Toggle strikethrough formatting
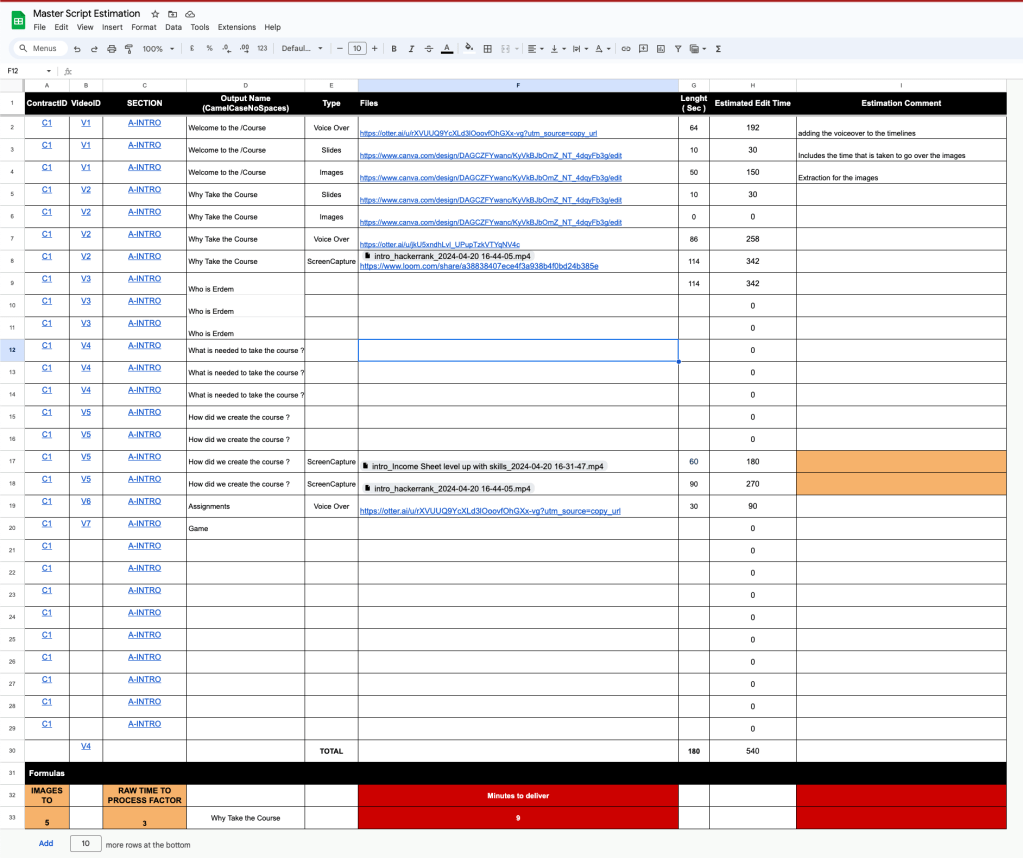This screenshot has height=858, width=1023. click(x=429, y=49)
